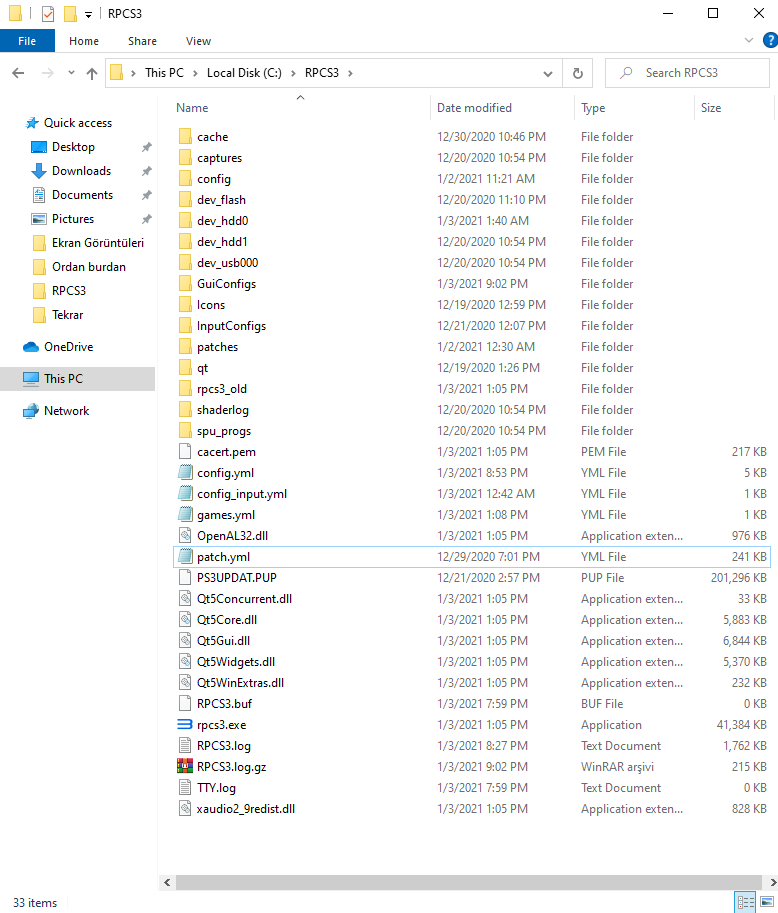This screenshot has height=913, width=778.
Task: Select the patch.yml file row
Action: point(472,557)
